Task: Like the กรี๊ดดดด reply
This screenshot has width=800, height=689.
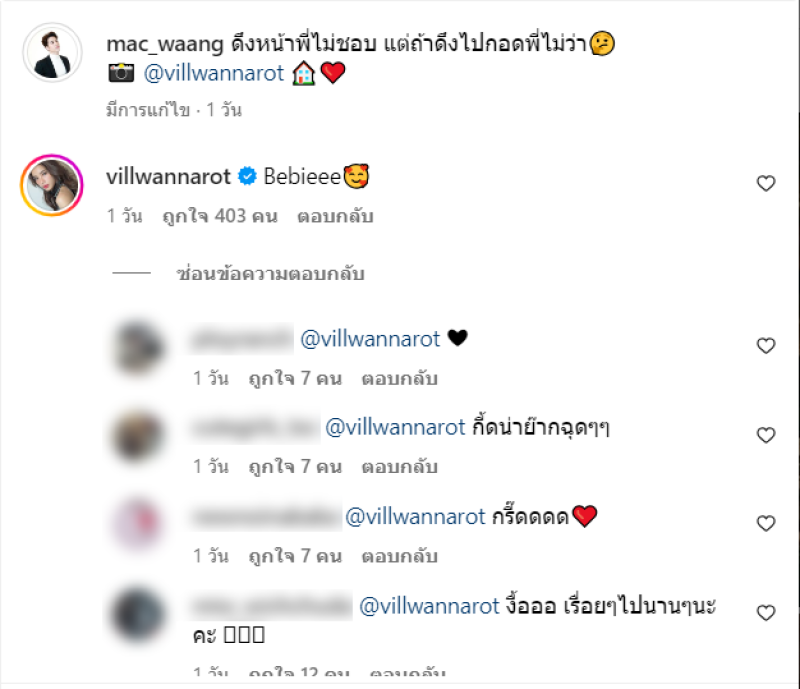Action: pyautogui.click(x=766, y=523)
